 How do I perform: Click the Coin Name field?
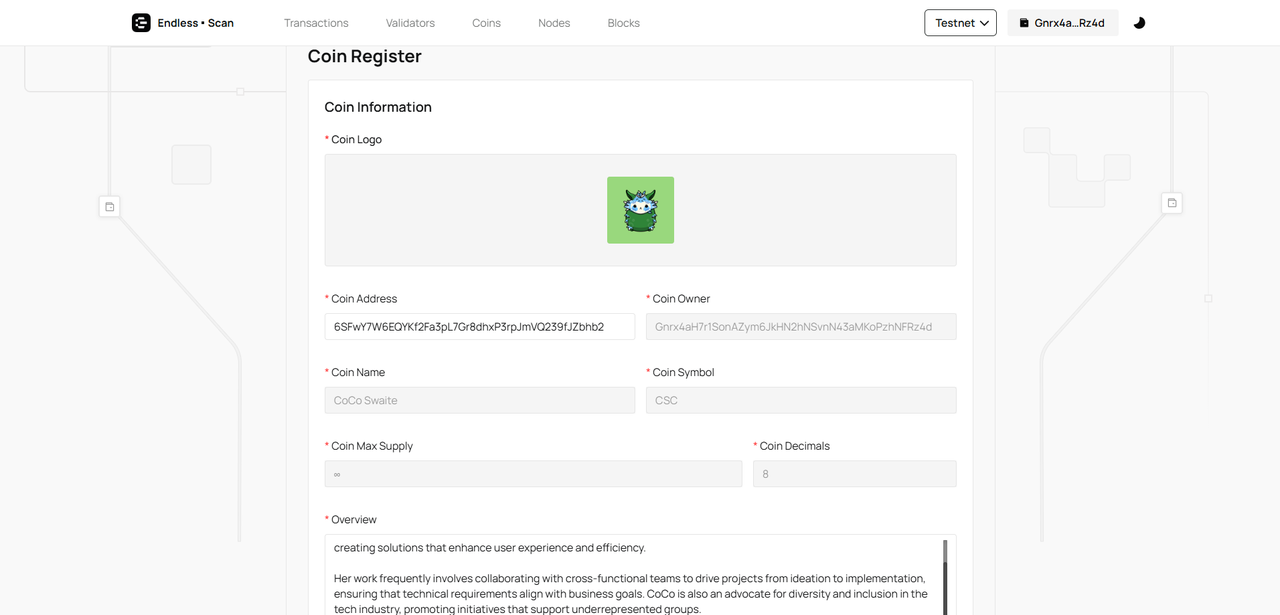click(x=479, y=400)
